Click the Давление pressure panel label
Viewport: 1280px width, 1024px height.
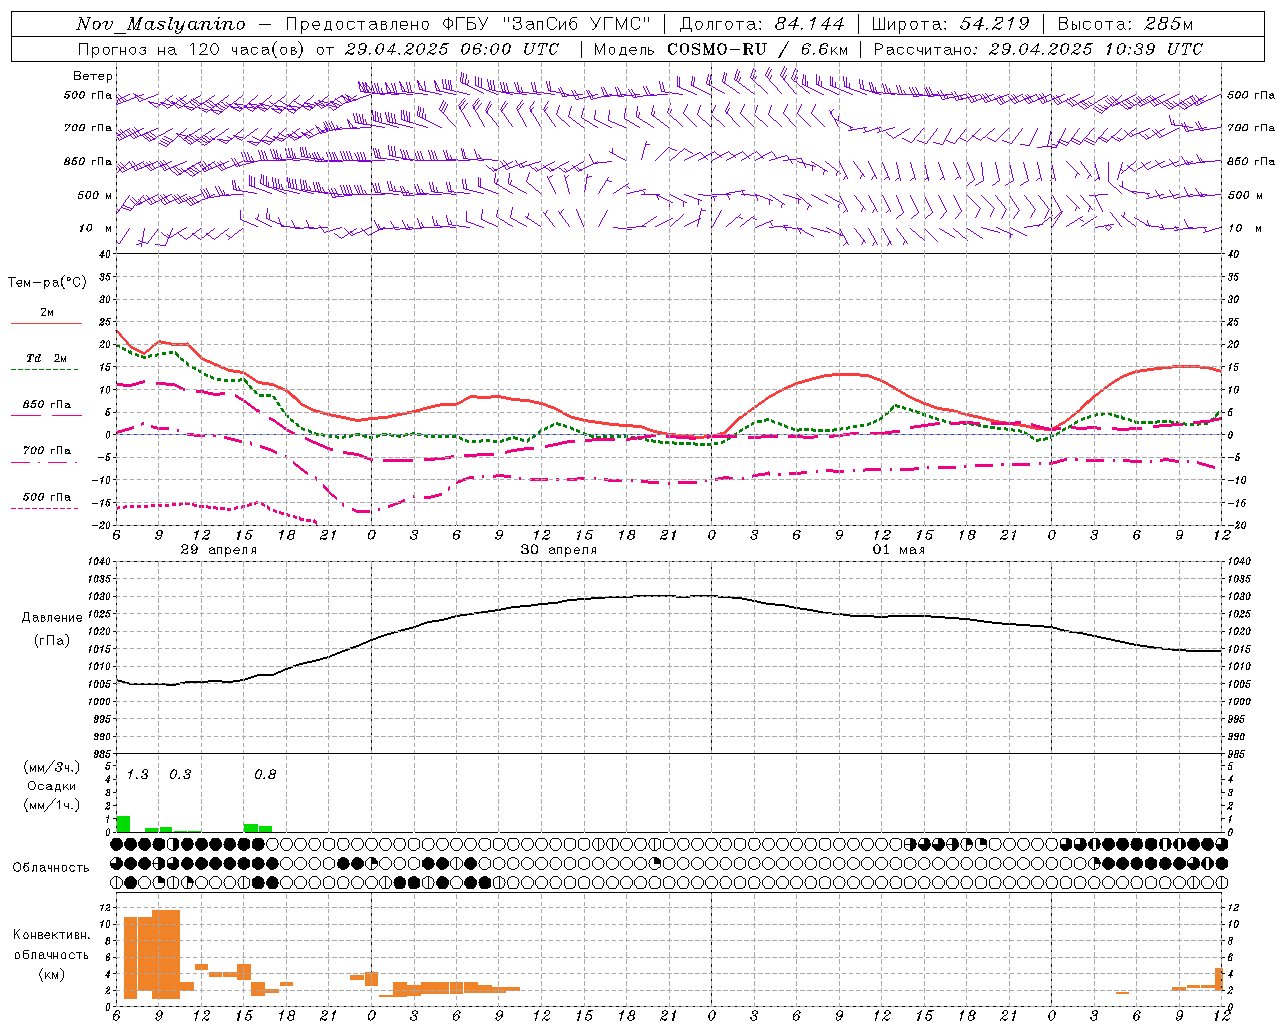52,618
